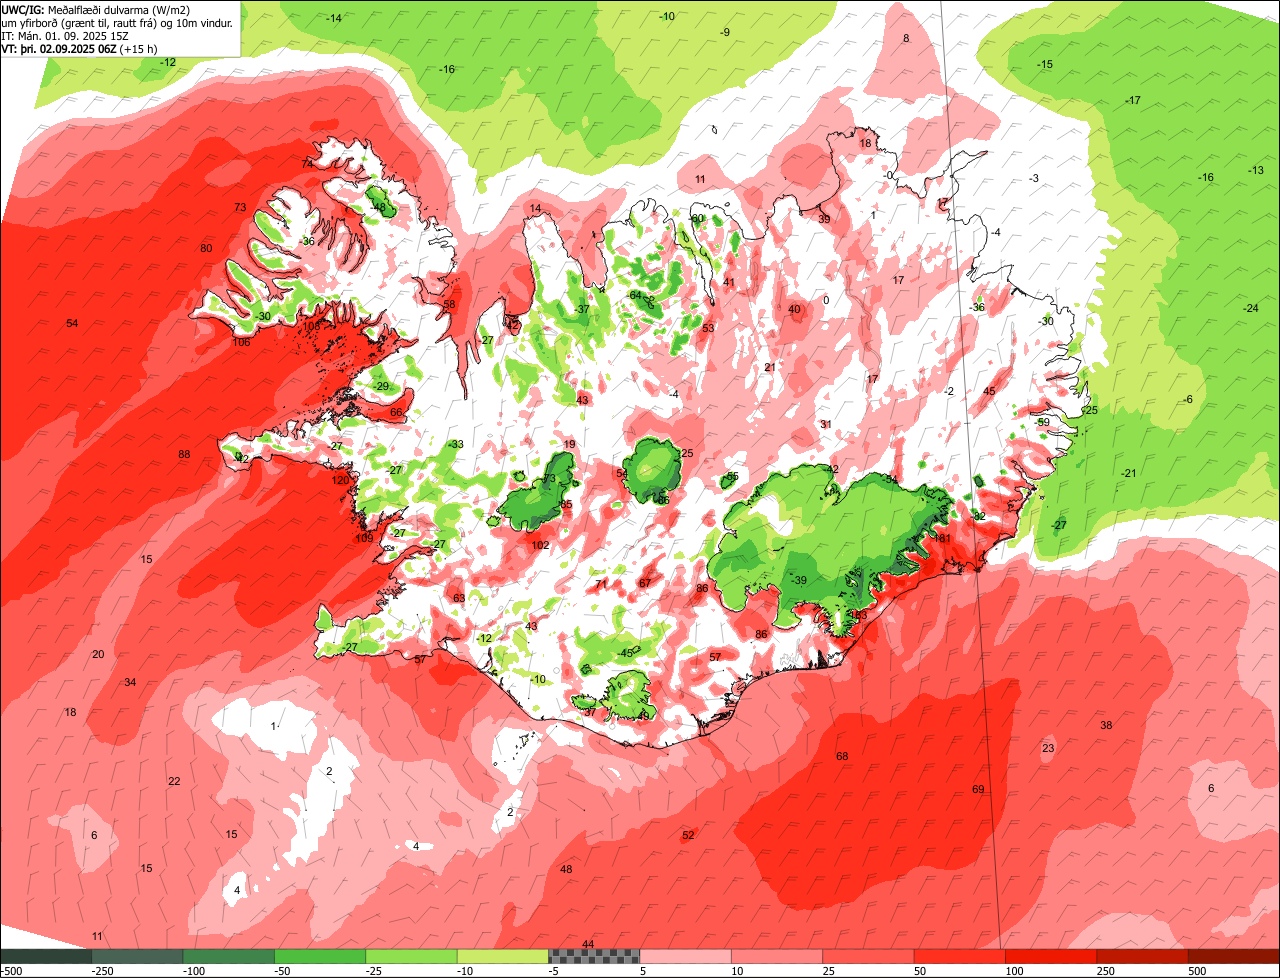Click the ocean value '38' in the southeast

click(x=1106, y=725)
